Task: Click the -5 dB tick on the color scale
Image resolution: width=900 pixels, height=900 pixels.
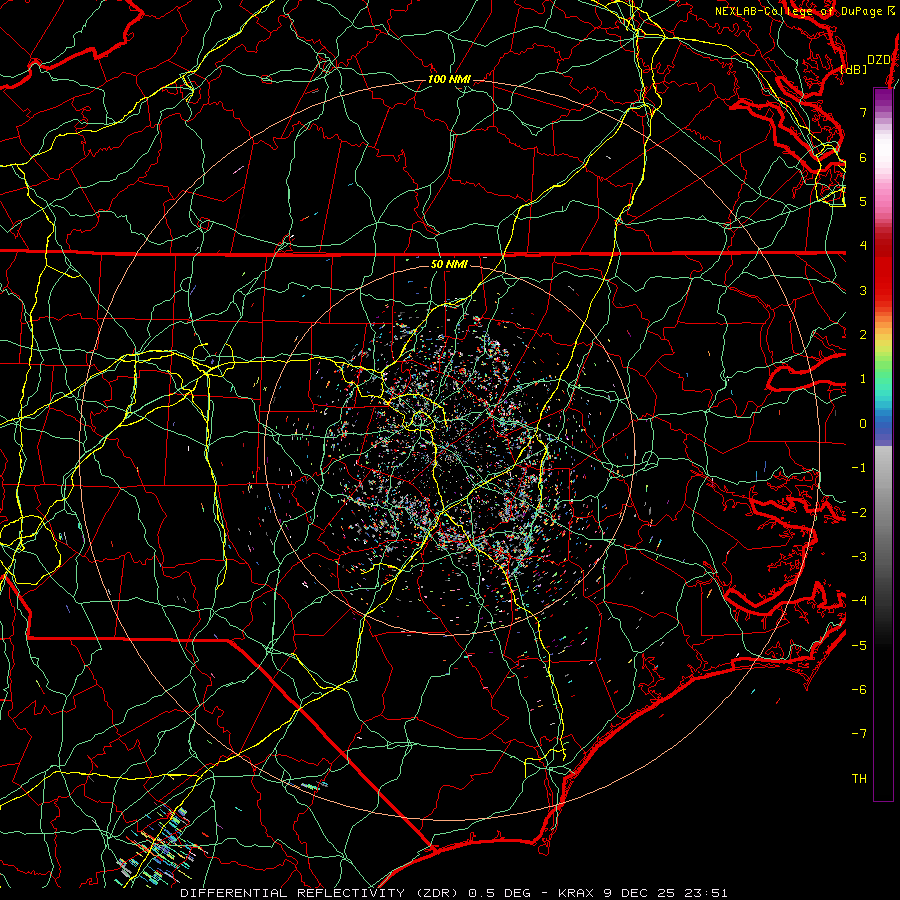Action: point(859,646)
